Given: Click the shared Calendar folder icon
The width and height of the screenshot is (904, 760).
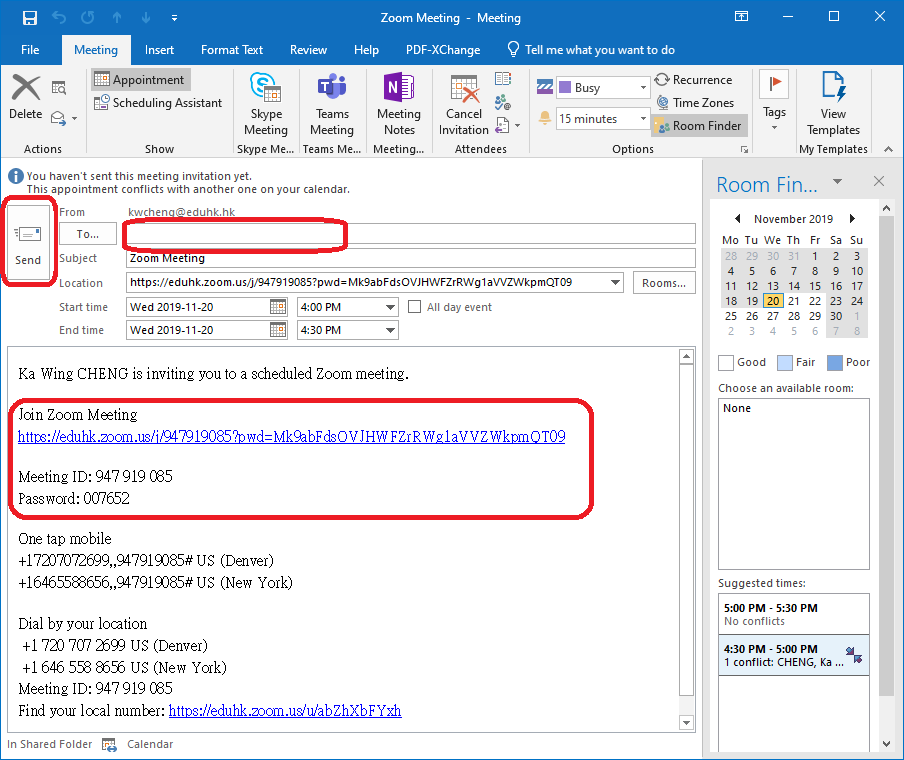Looking at the screenshot, I should [110, 744].
